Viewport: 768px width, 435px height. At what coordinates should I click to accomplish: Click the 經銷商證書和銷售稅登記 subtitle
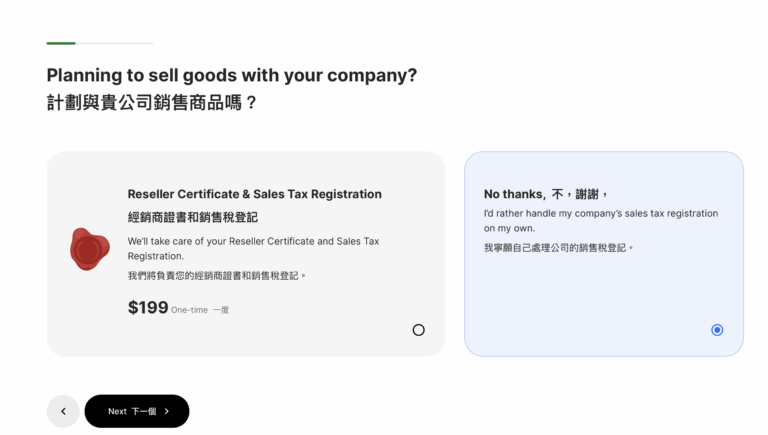(x=192, y=217)
